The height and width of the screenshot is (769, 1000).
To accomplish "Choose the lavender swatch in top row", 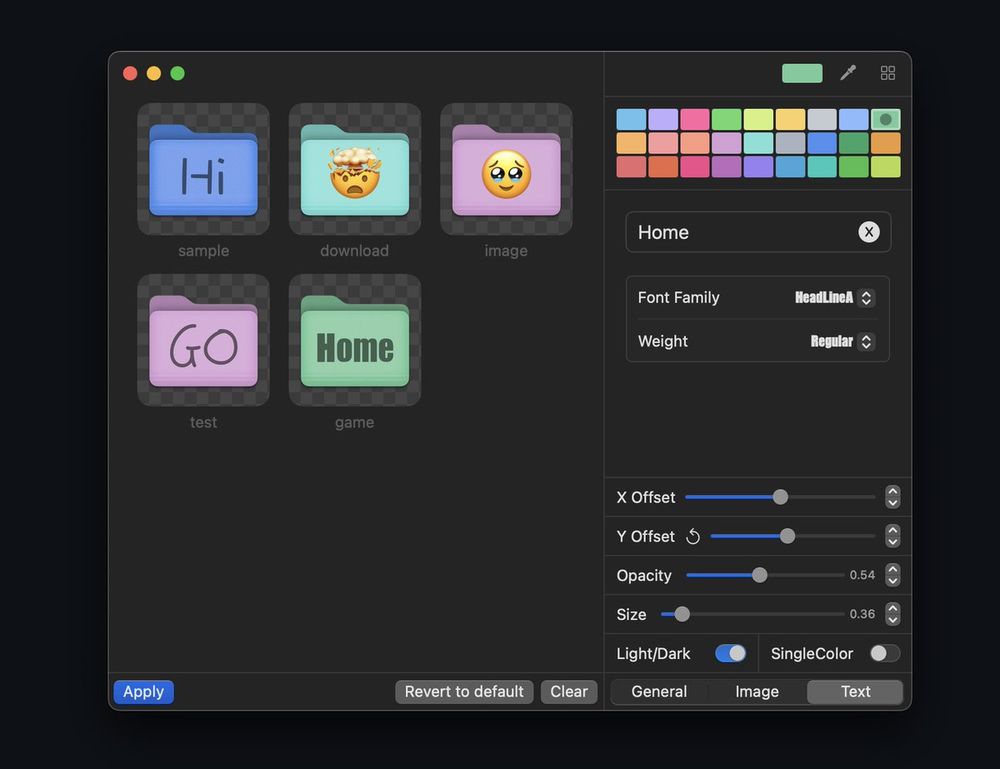I will (x=663, y=119).
